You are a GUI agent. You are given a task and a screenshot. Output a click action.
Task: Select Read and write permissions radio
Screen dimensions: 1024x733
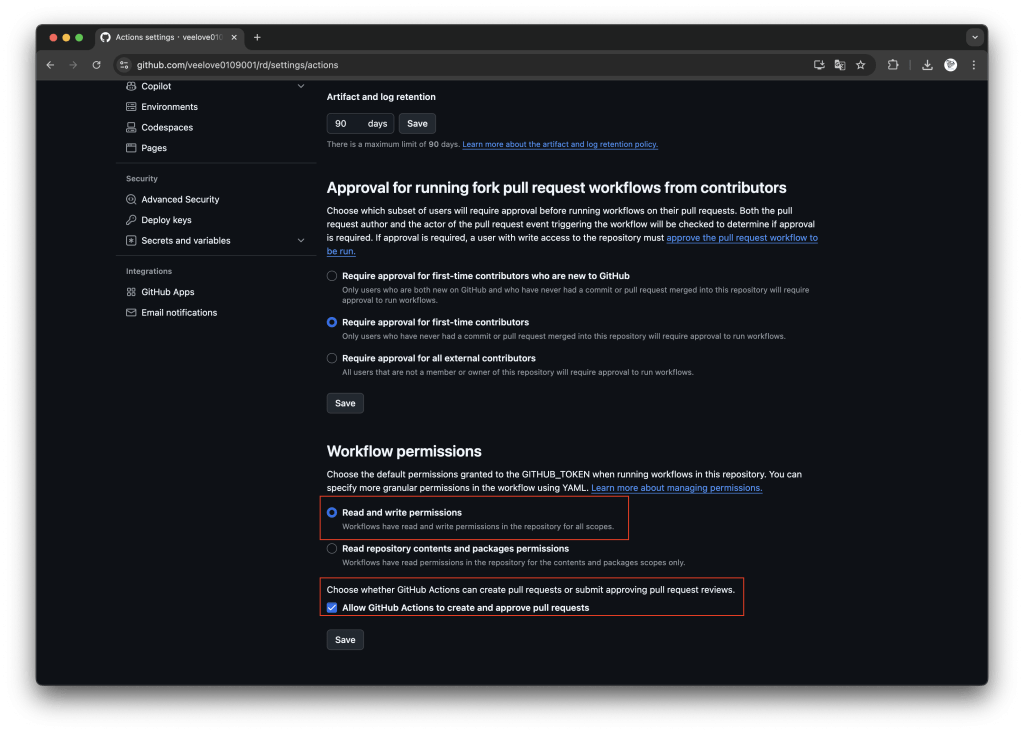click(332, 512)
